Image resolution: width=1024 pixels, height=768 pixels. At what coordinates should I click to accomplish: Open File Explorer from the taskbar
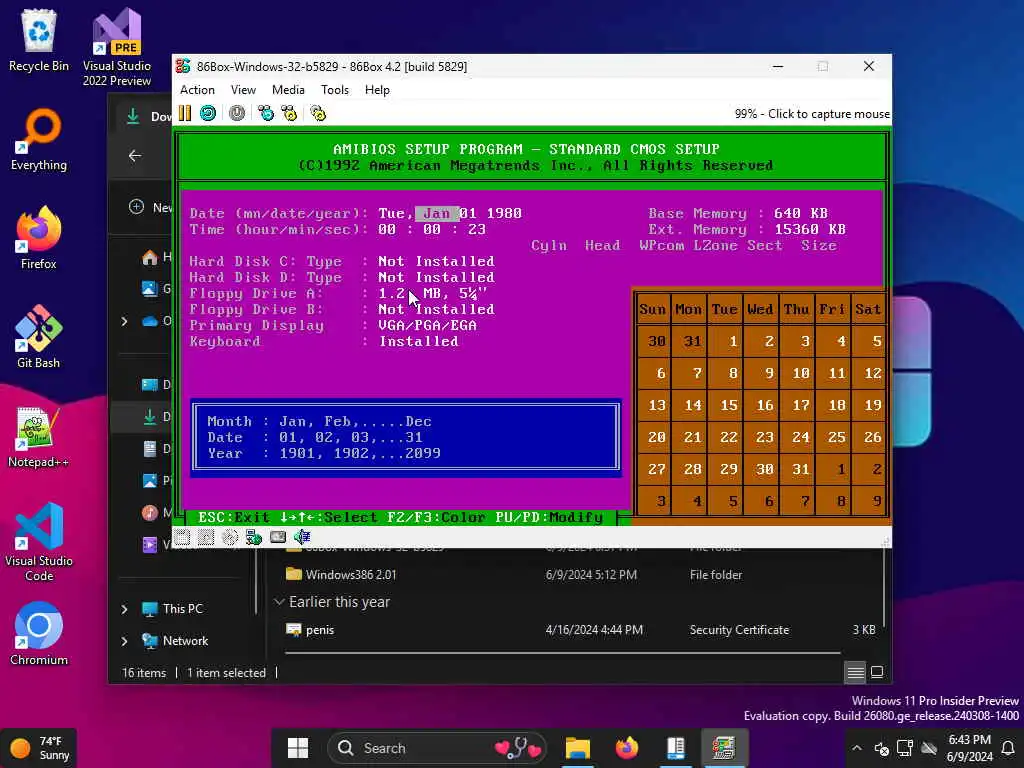(x=577, y=748)
